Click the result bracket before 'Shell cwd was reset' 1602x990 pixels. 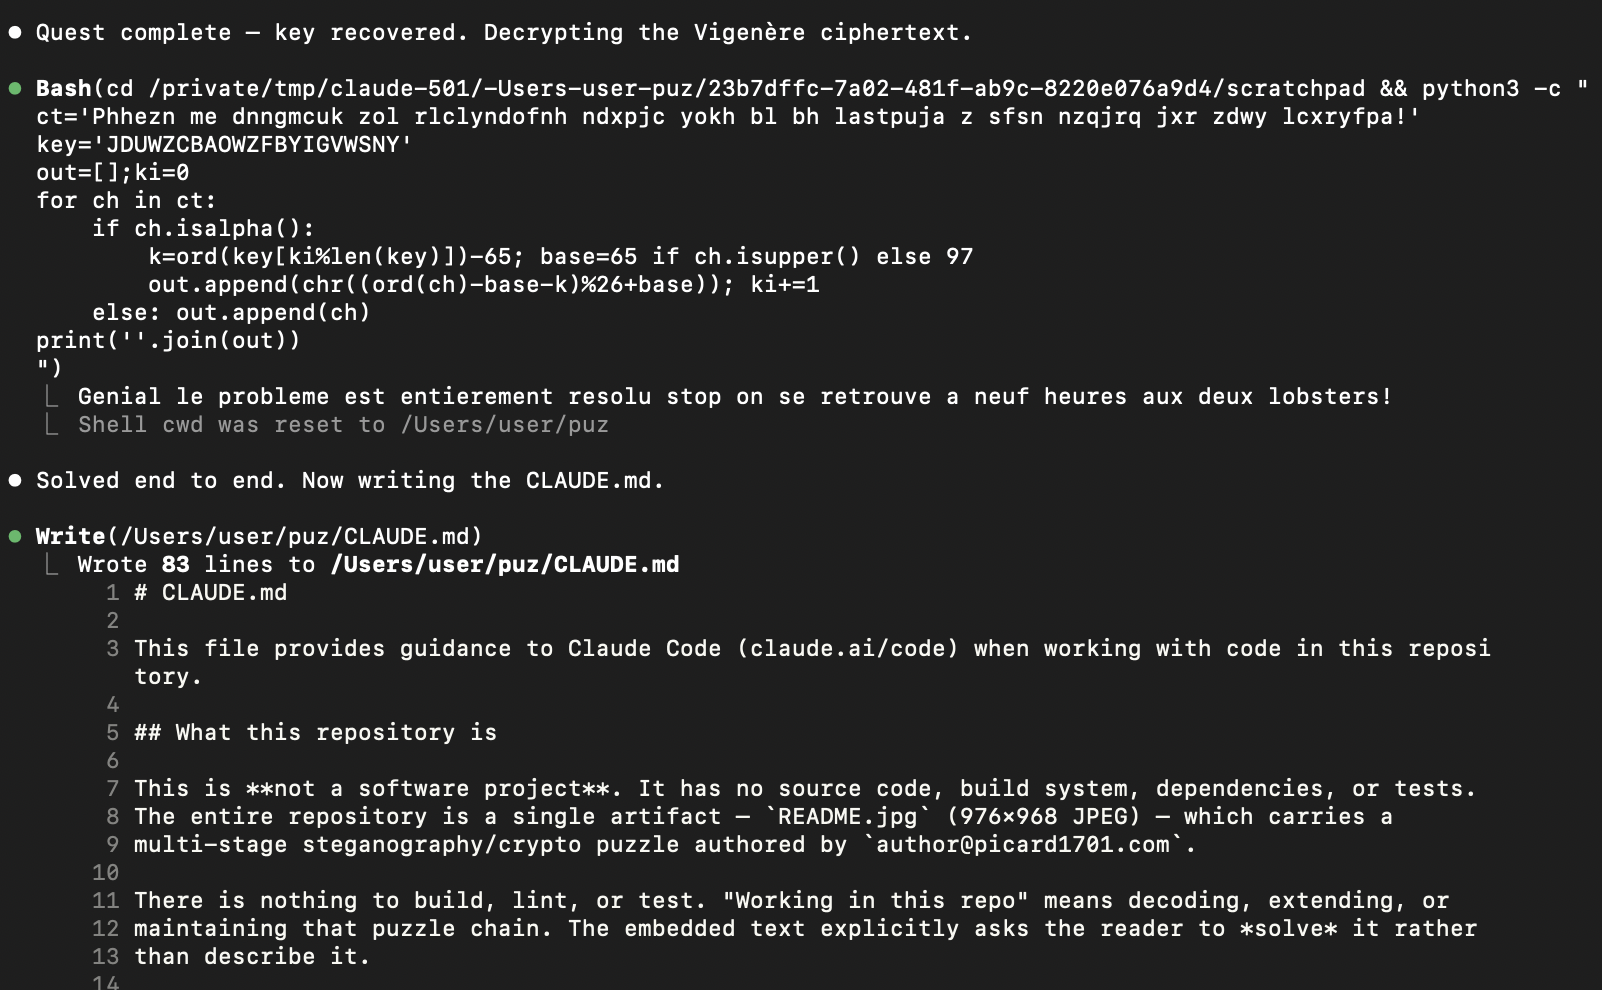click(x=51, y=425)
